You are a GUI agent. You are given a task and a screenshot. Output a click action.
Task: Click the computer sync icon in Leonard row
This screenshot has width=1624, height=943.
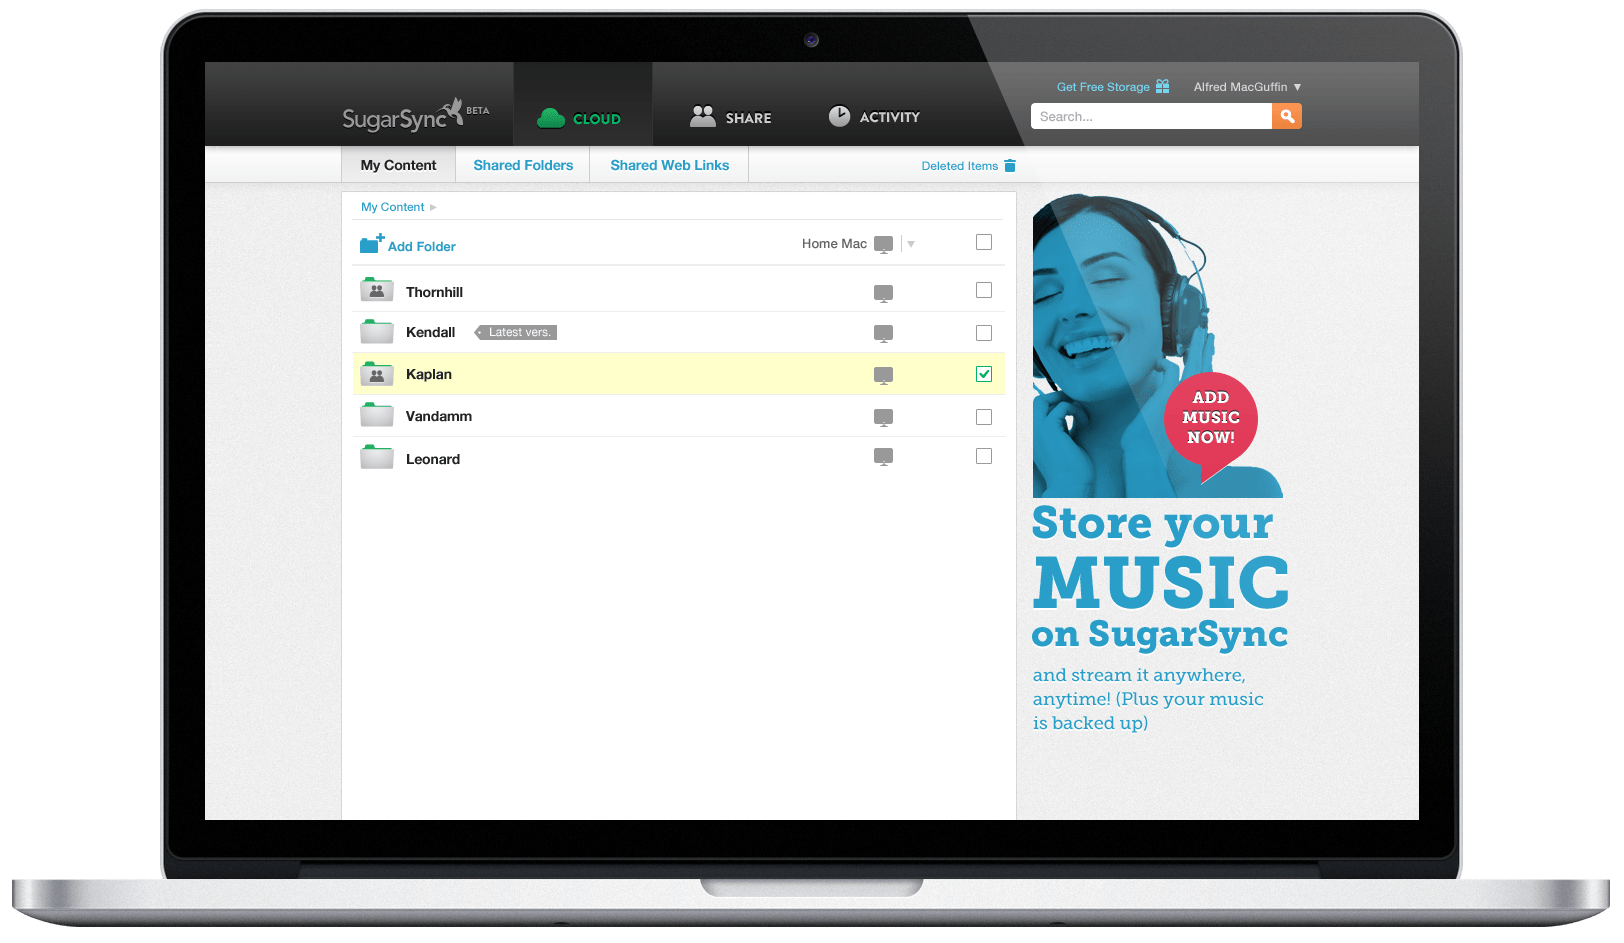point(883,456)
